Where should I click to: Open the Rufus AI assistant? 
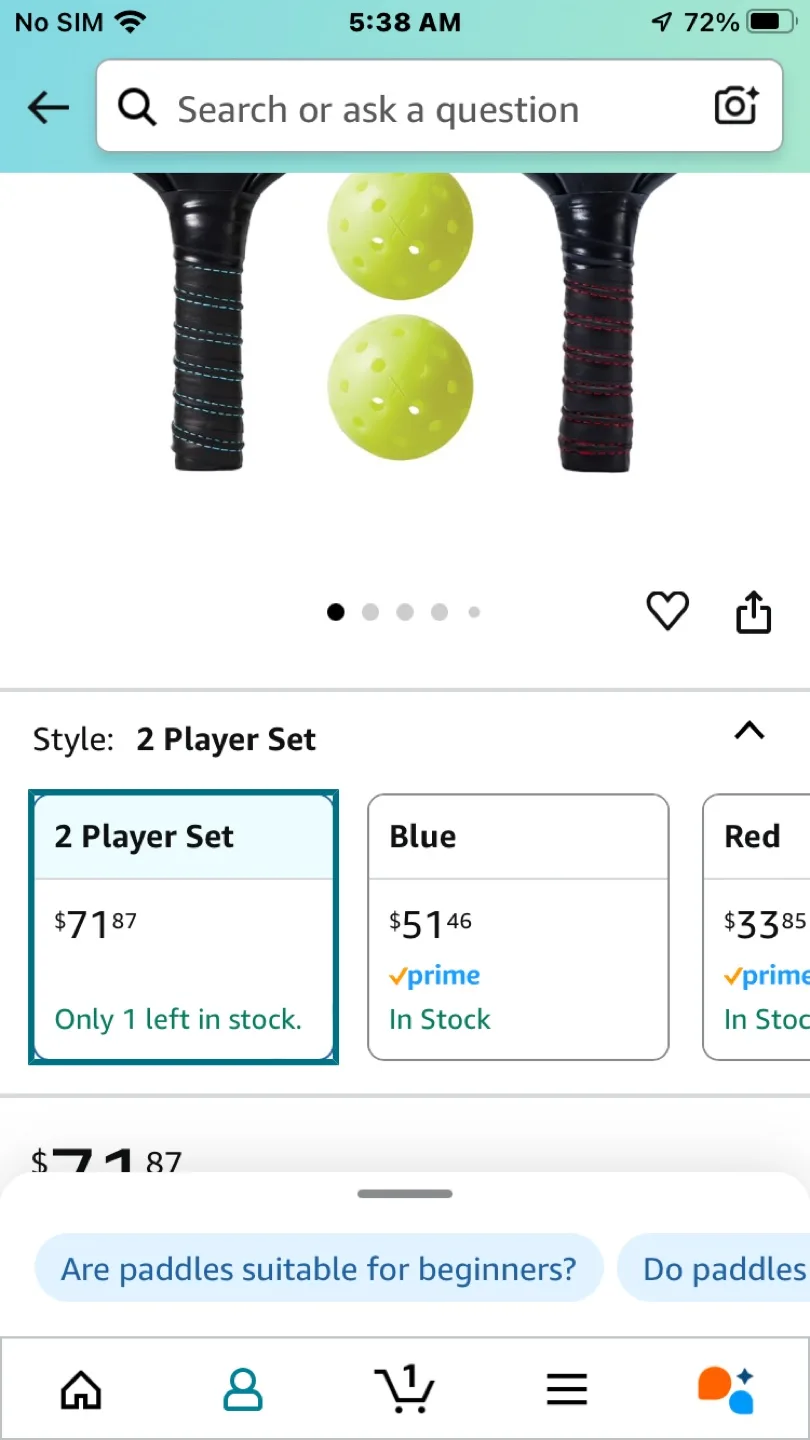pyautogui.click(x=724, y=1388)
